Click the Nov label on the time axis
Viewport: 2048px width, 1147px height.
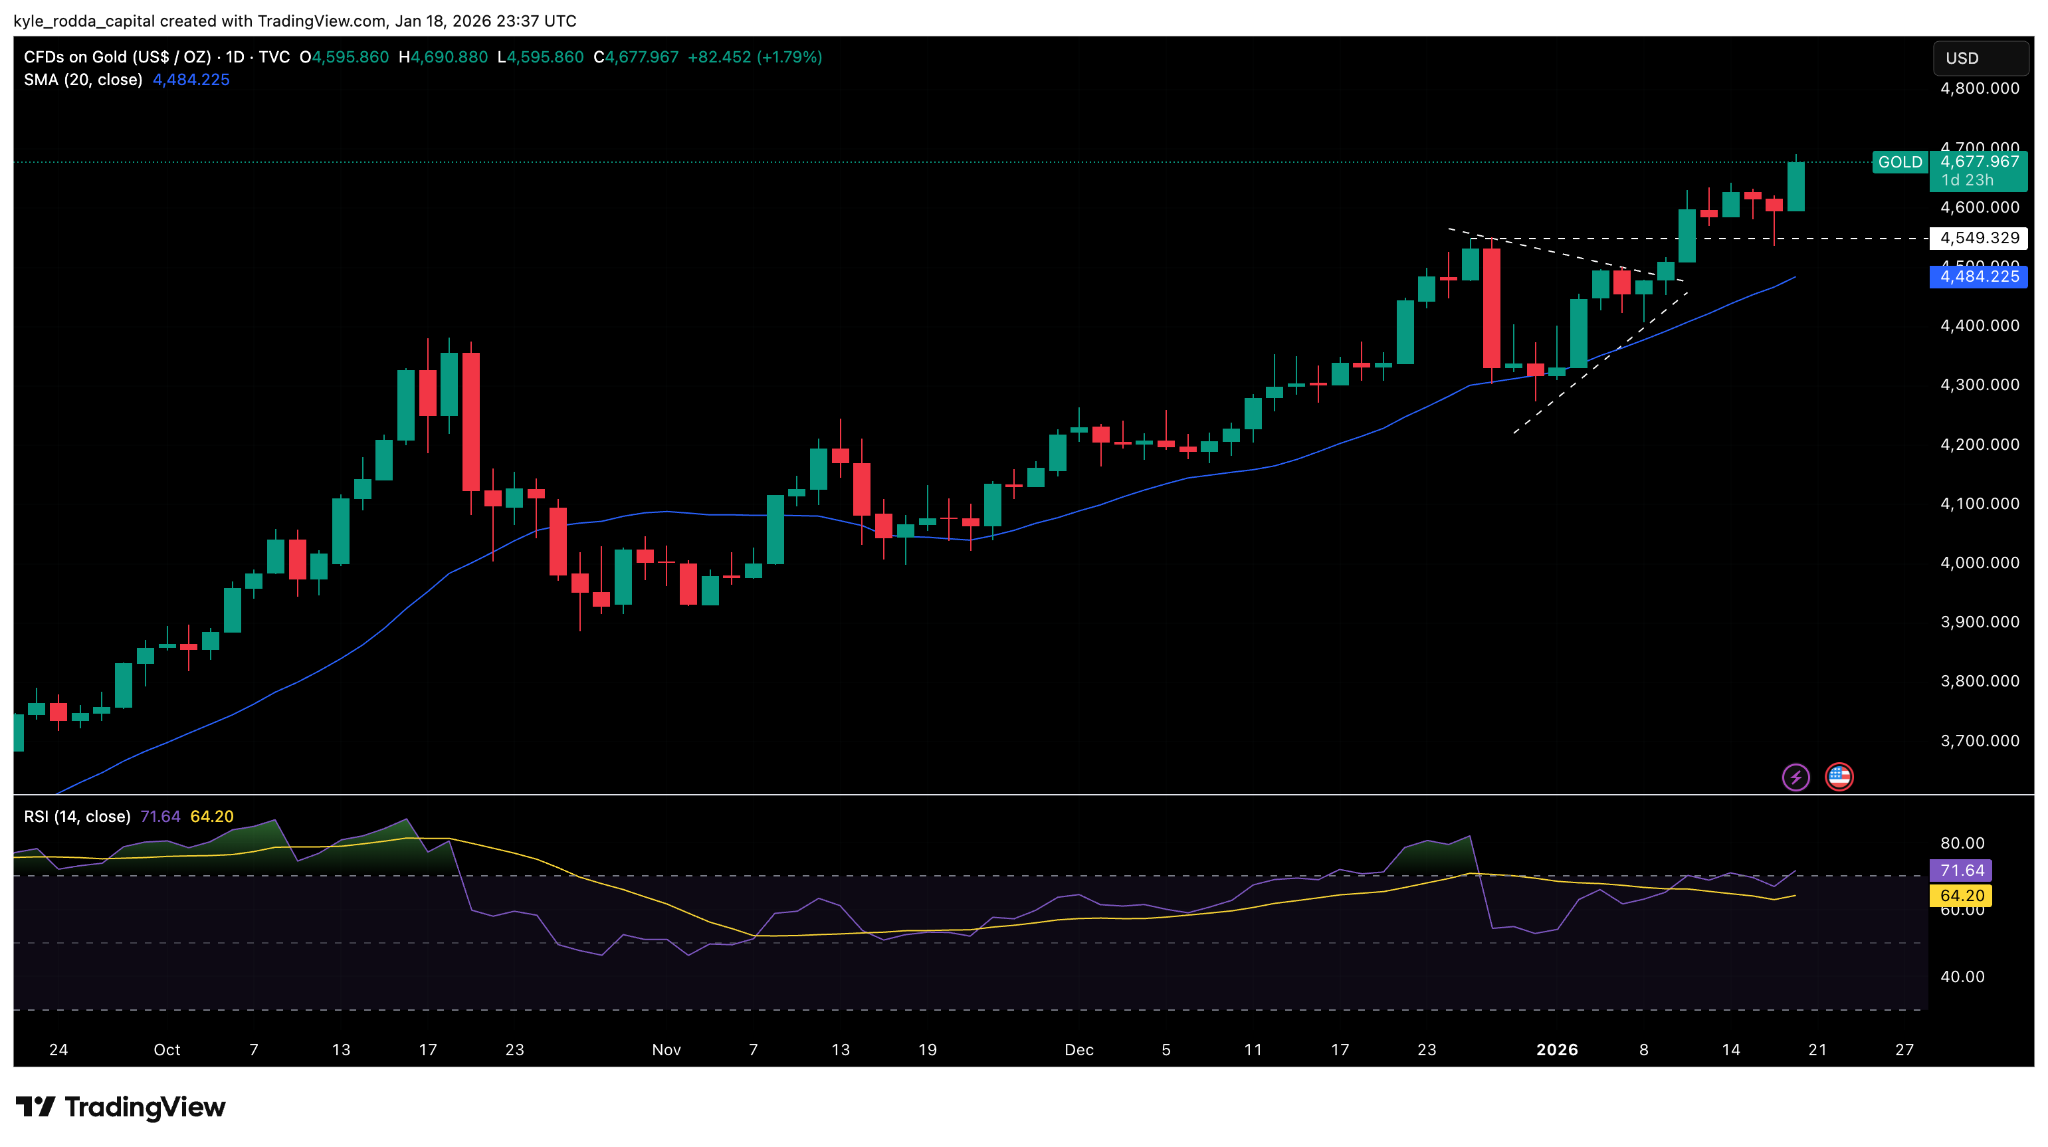point(666,1050)
